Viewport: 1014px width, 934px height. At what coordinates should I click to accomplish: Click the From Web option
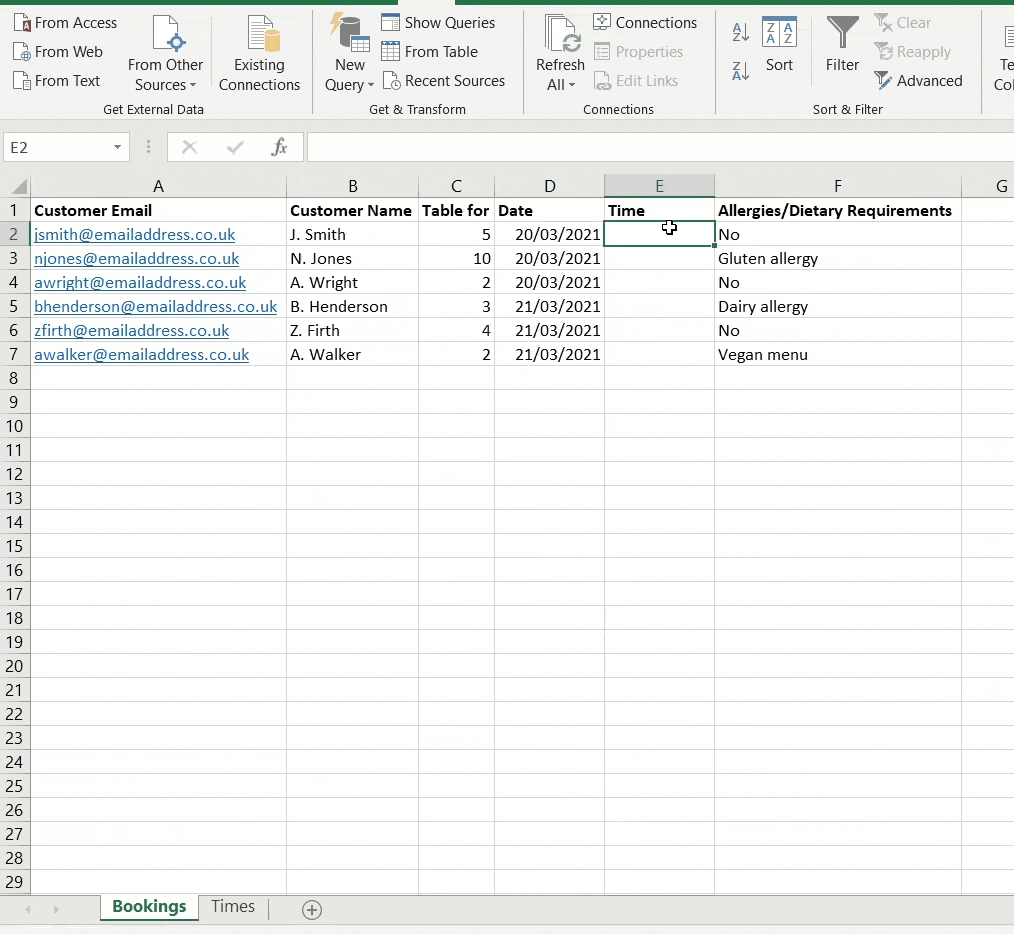tap(58, 51)
